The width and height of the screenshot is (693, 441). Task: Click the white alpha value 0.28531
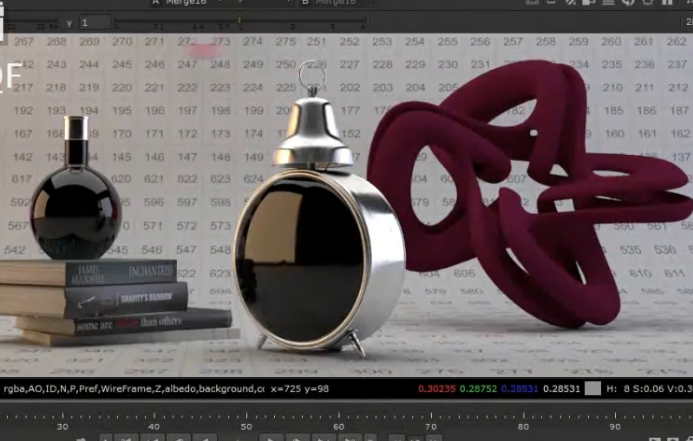point(561,389)
